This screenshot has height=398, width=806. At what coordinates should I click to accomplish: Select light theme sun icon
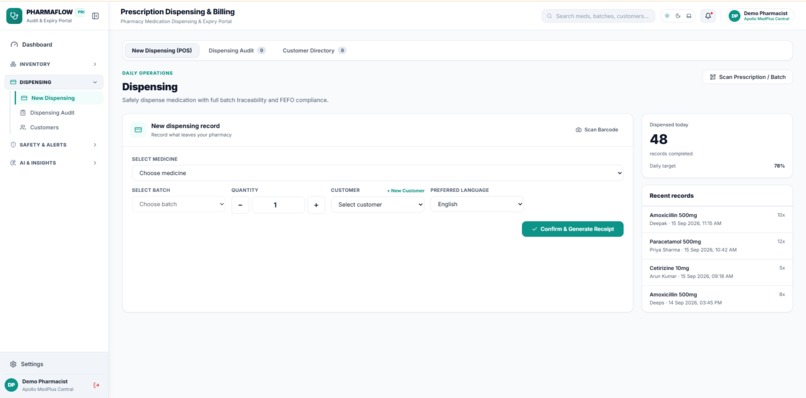click(x=667, y=16)
